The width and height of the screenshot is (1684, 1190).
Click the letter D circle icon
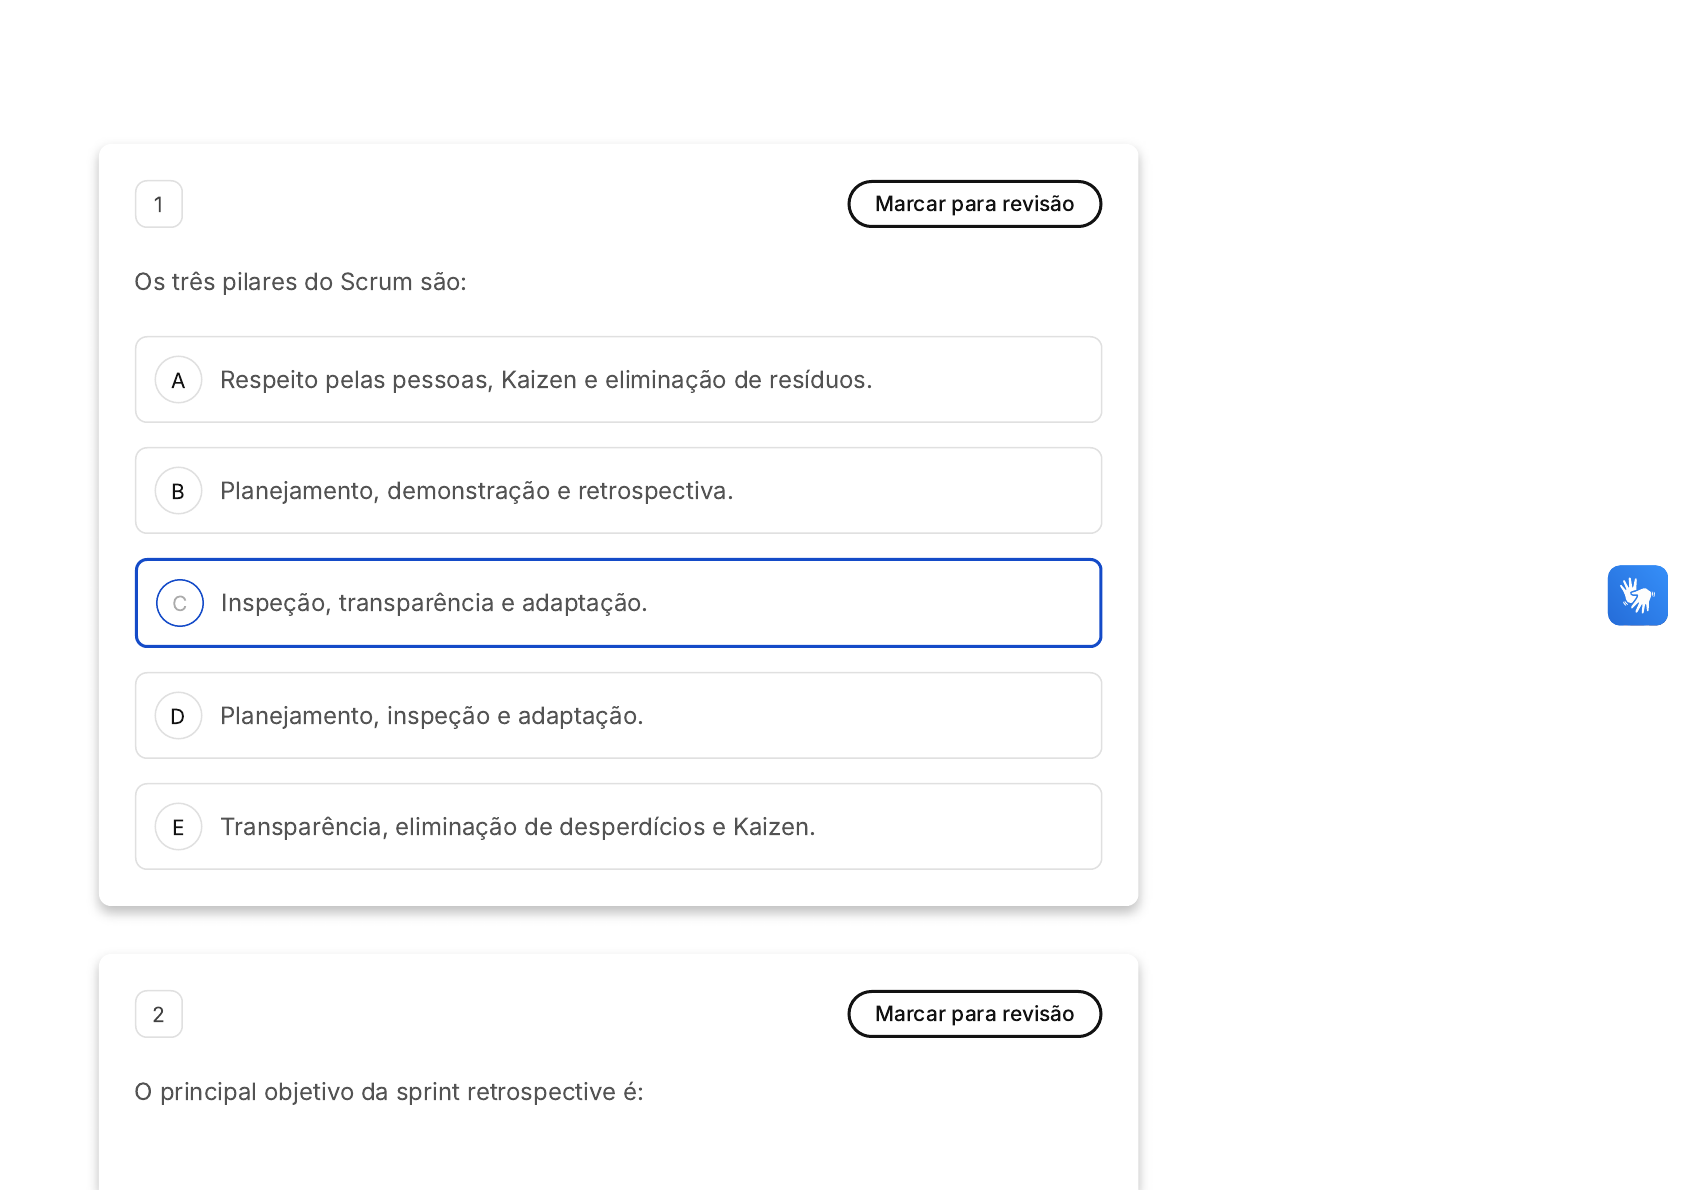coord(179,716)
